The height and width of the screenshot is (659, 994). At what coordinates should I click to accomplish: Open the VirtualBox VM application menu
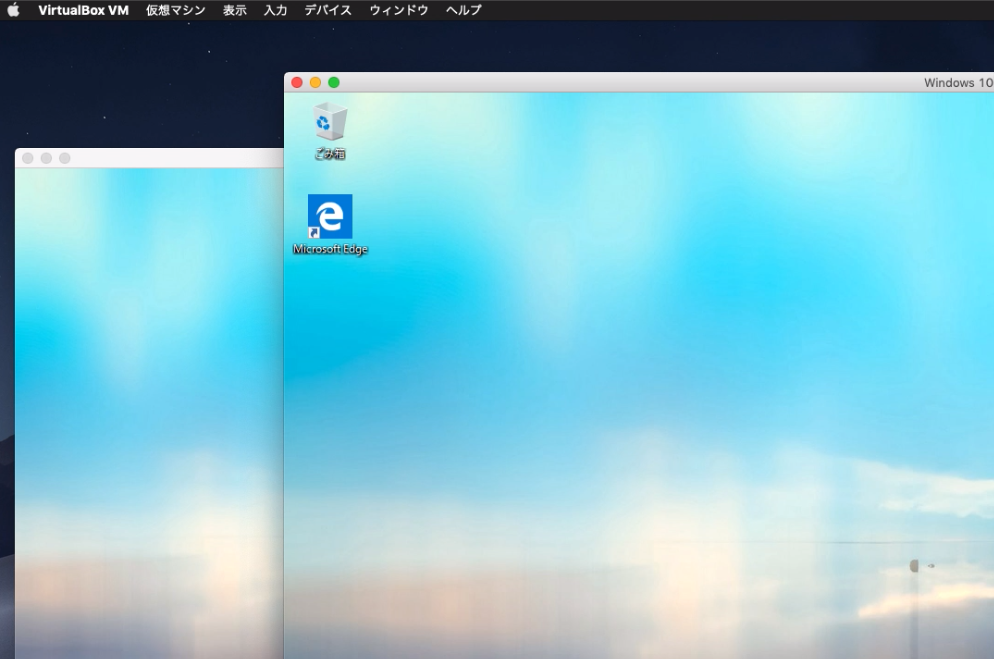(x=83, y=10)
